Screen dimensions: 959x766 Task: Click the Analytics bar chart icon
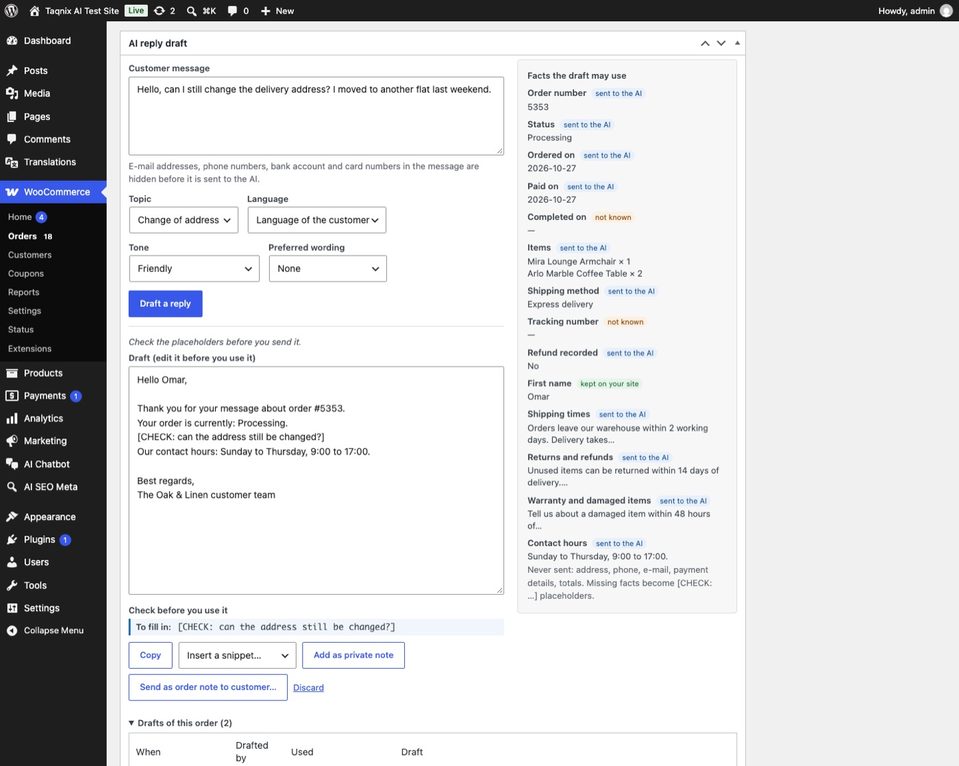pyautogui.click(x=12, y=418)
